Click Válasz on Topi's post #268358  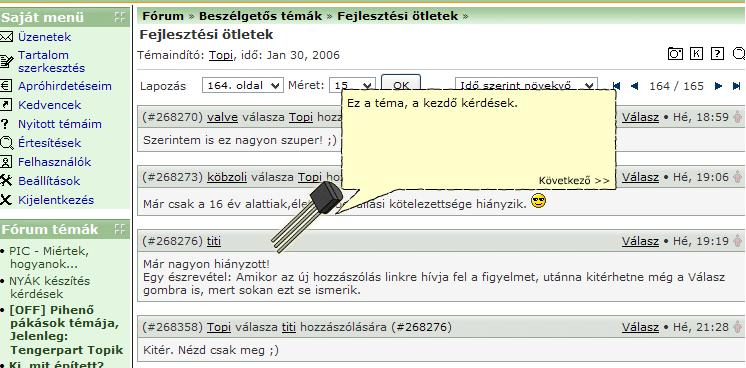(640, 327)
